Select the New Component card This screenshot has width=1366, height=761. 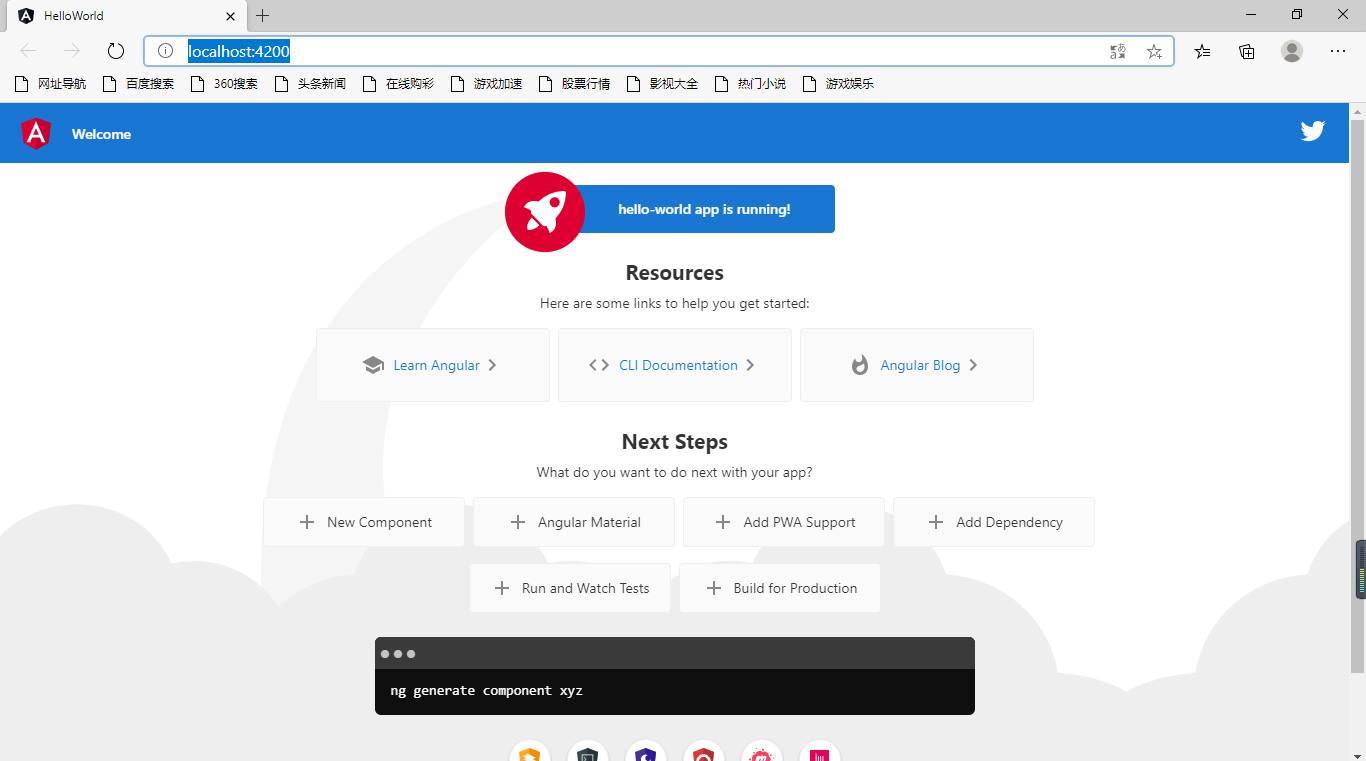tap(364, 522)
